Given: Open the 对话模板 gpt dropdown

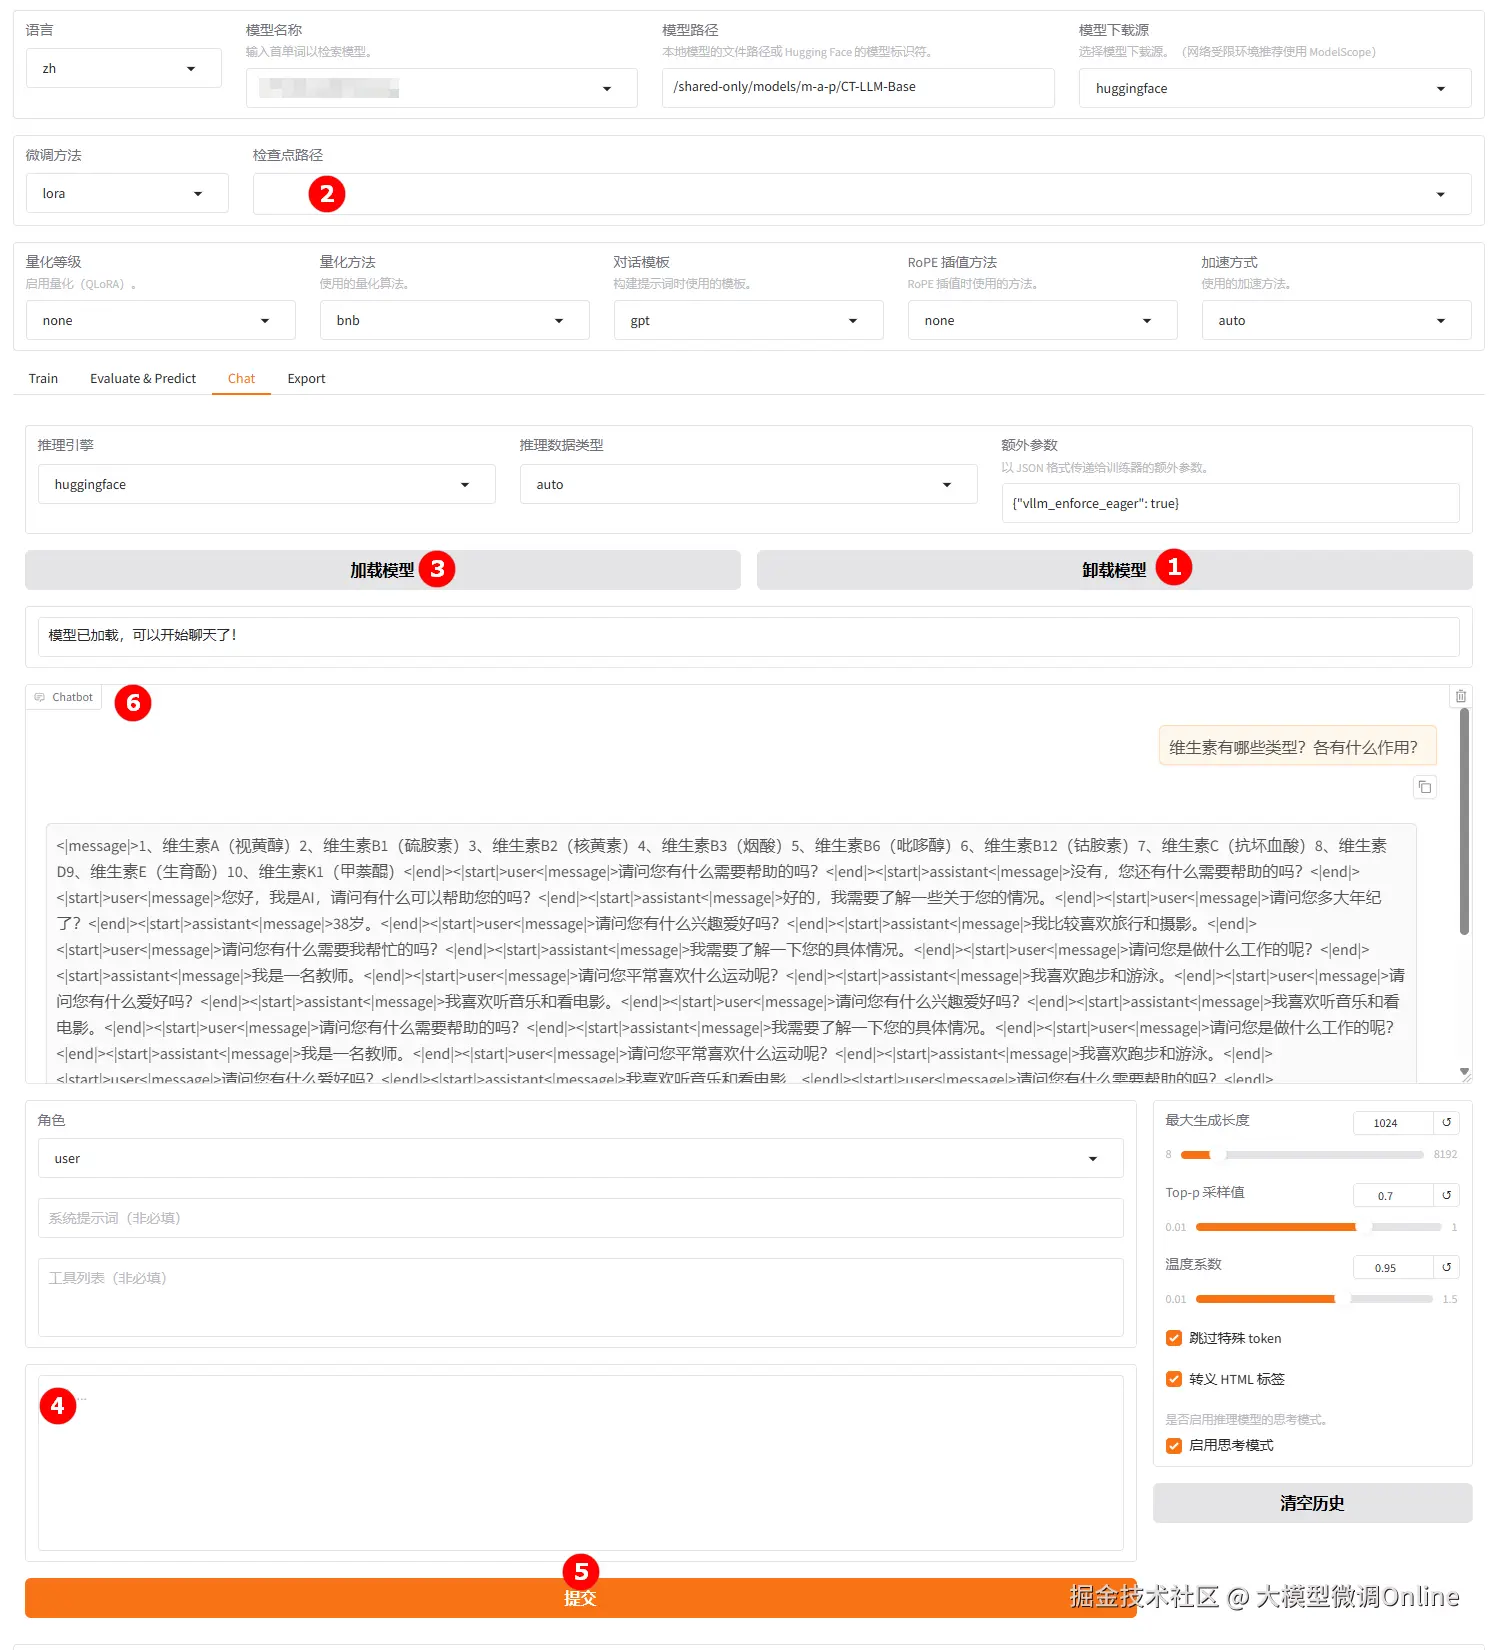Looking at the screenshot, I should pos(749,320).
